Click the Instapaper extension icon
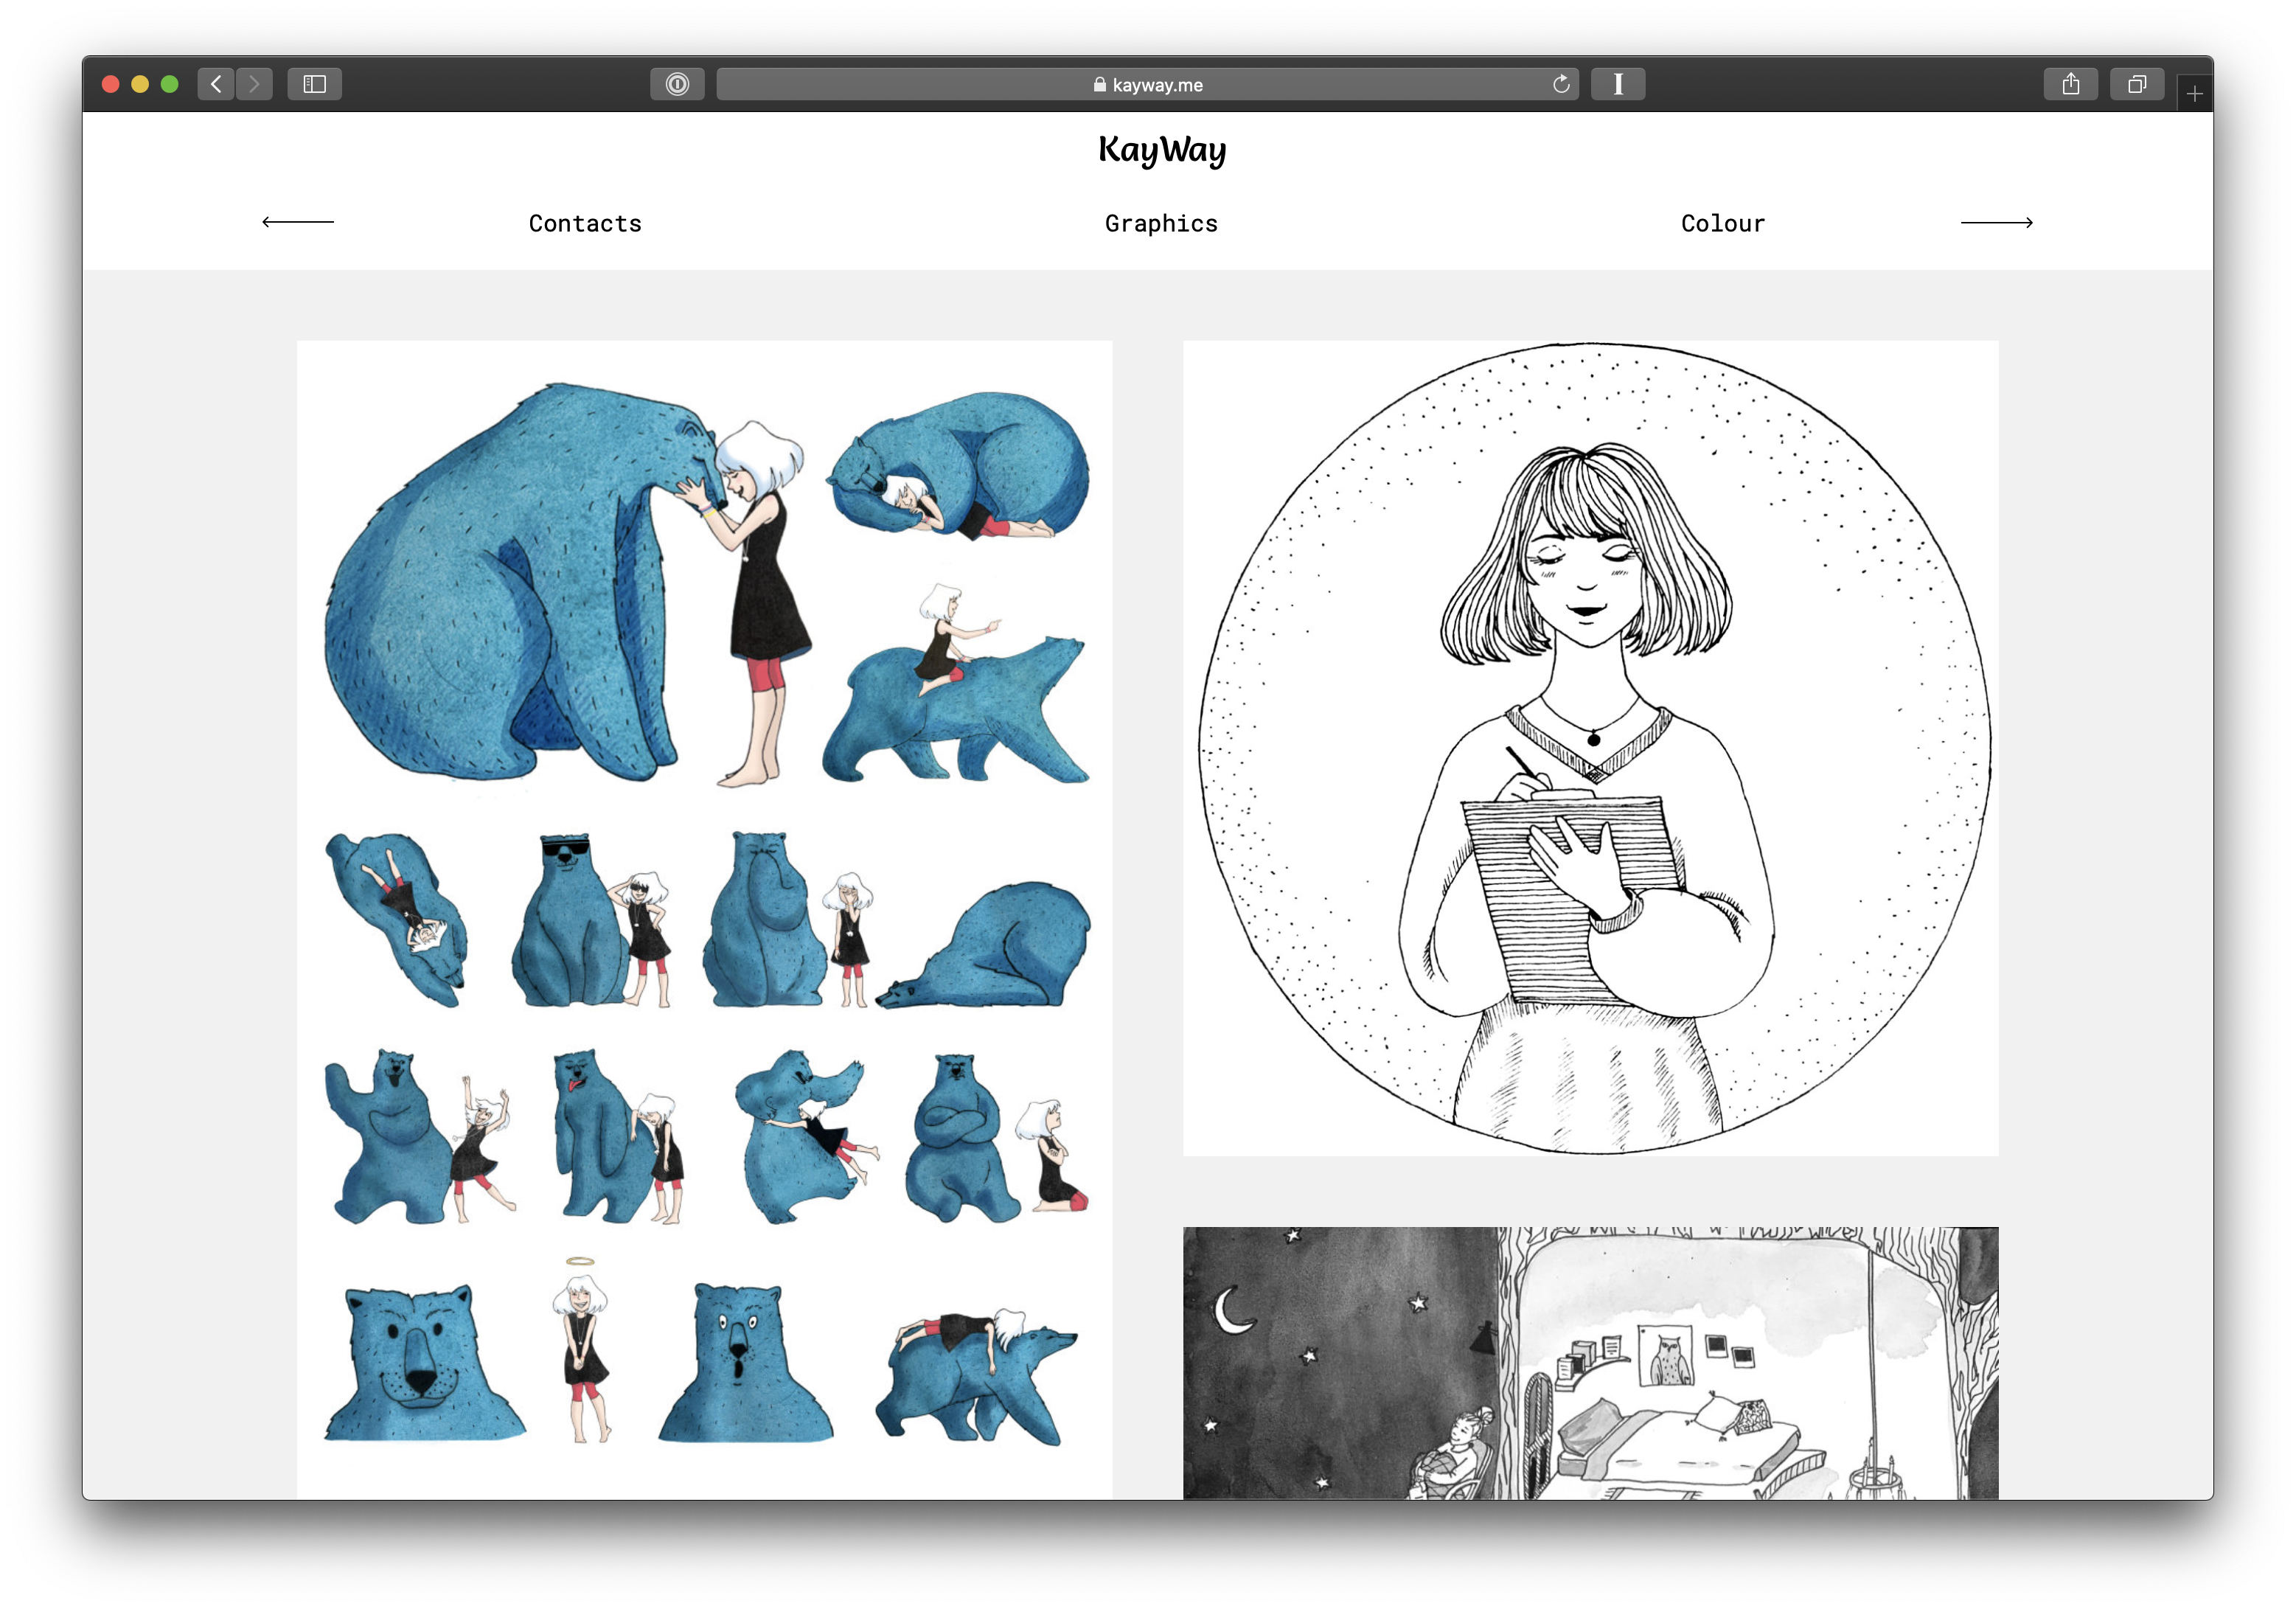The height and width of the screenshot is (1609, 2296). point(1617,84)
